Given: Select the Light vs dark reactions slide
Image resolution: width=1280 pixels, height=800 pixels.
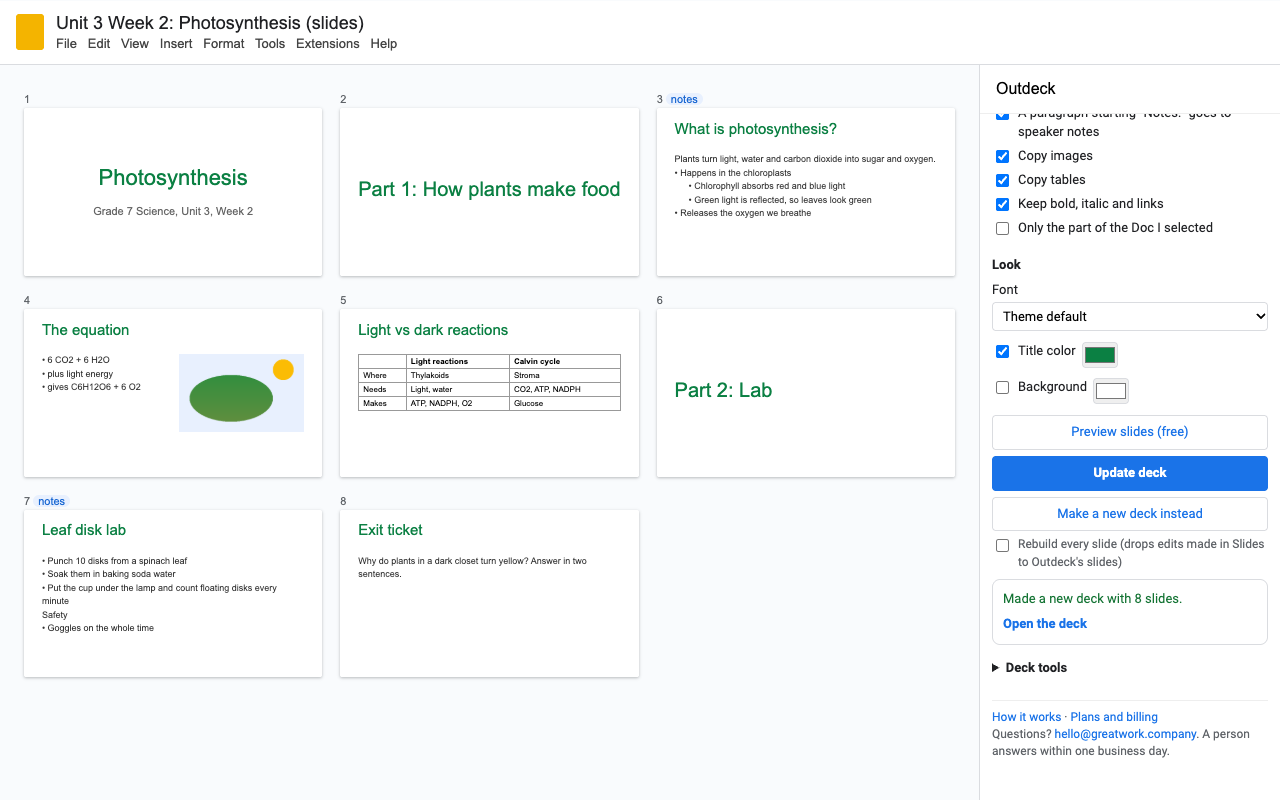Looking at the screenshot, I should (489, 393).
